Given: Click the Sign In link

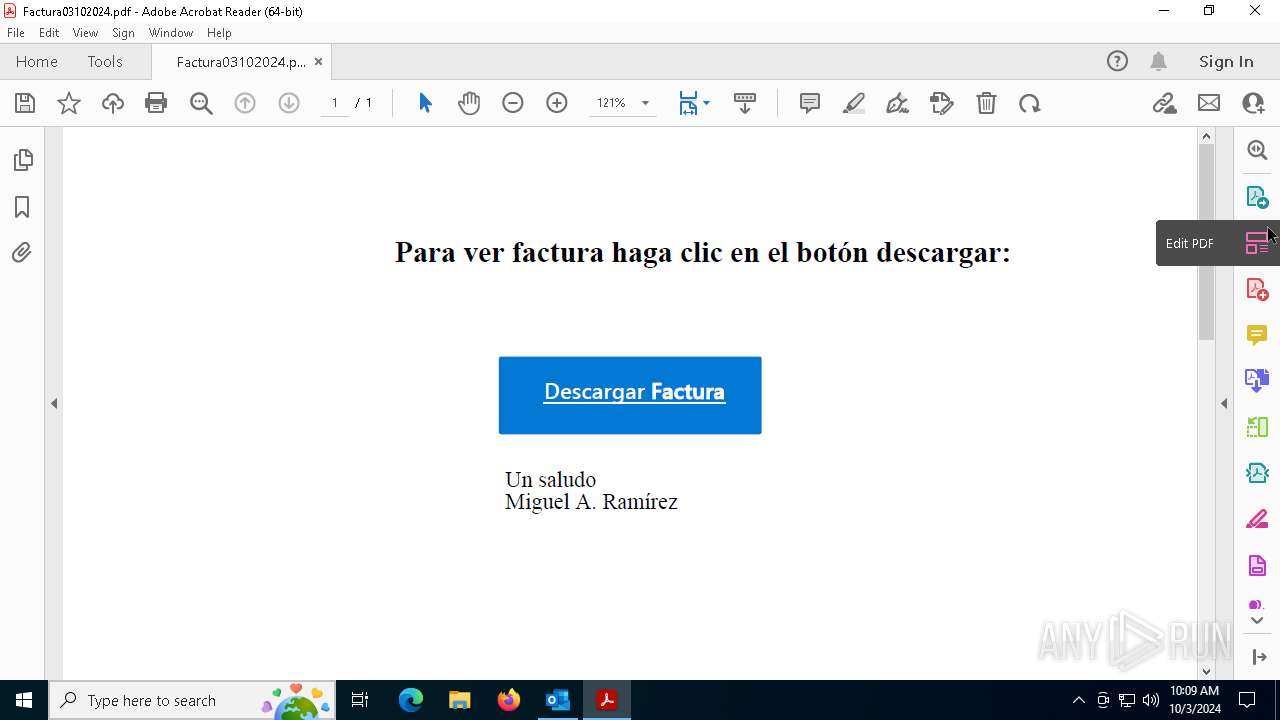Looking at the screenshot, I should coord(1226,61).
